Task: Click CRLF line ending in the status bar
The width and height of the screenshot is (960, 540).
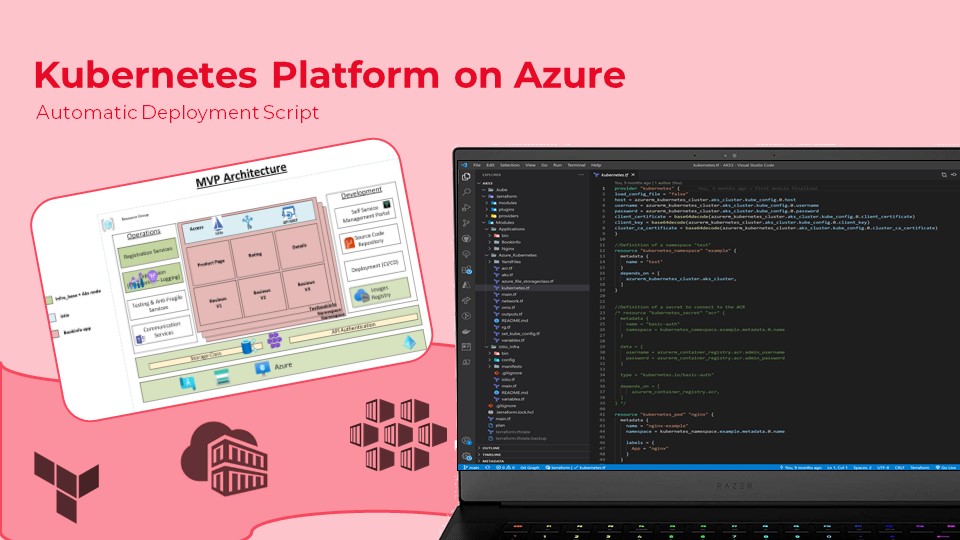Action: tap(899, 467)
